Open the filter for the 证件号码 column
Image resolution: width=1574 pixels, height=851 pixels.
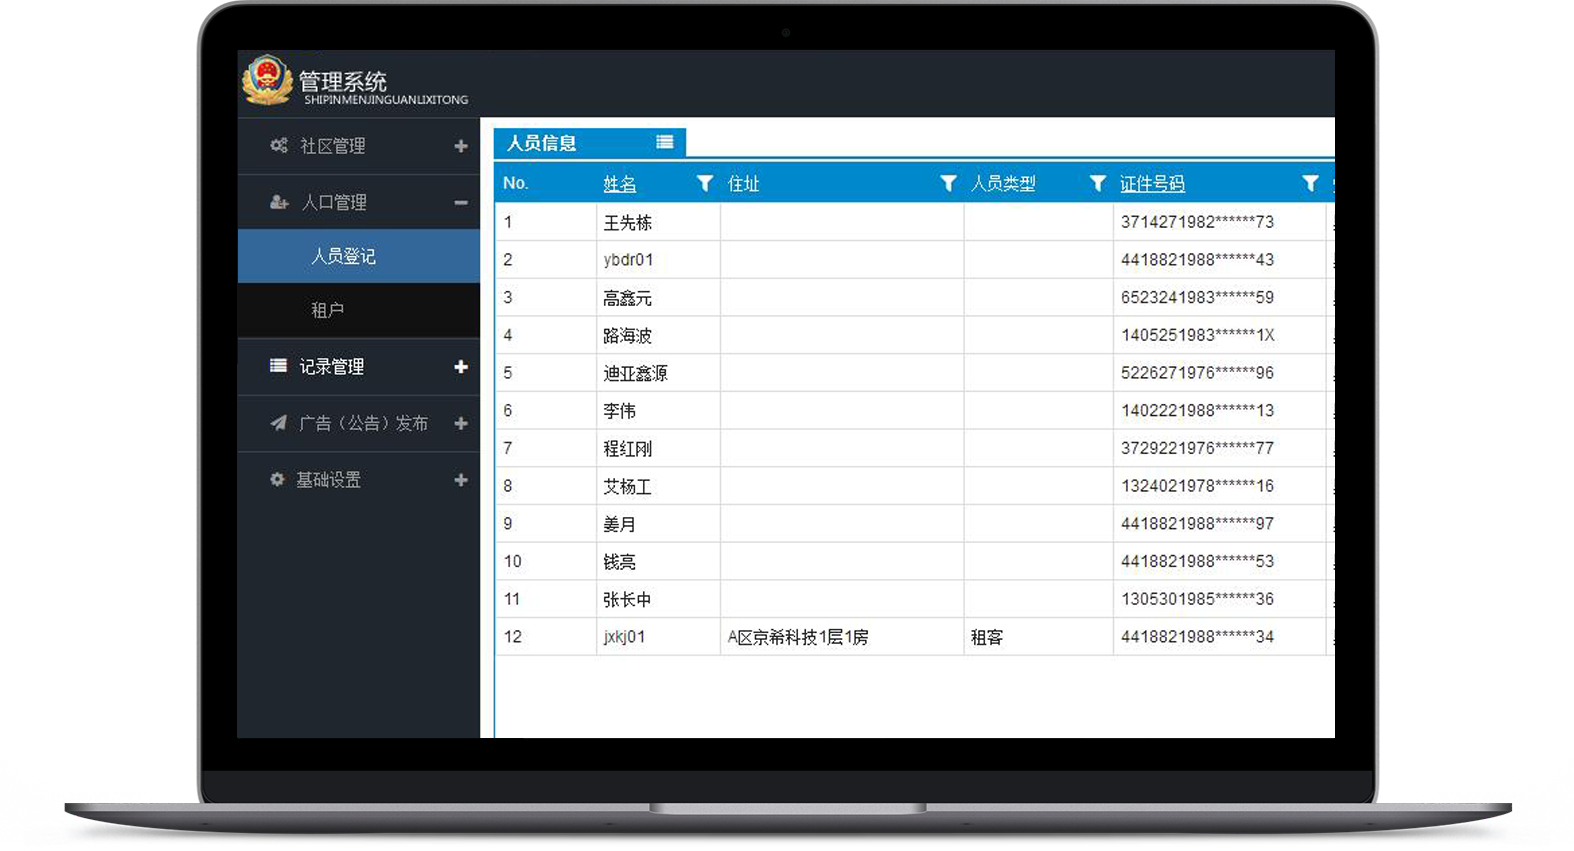click(1310, 183)
